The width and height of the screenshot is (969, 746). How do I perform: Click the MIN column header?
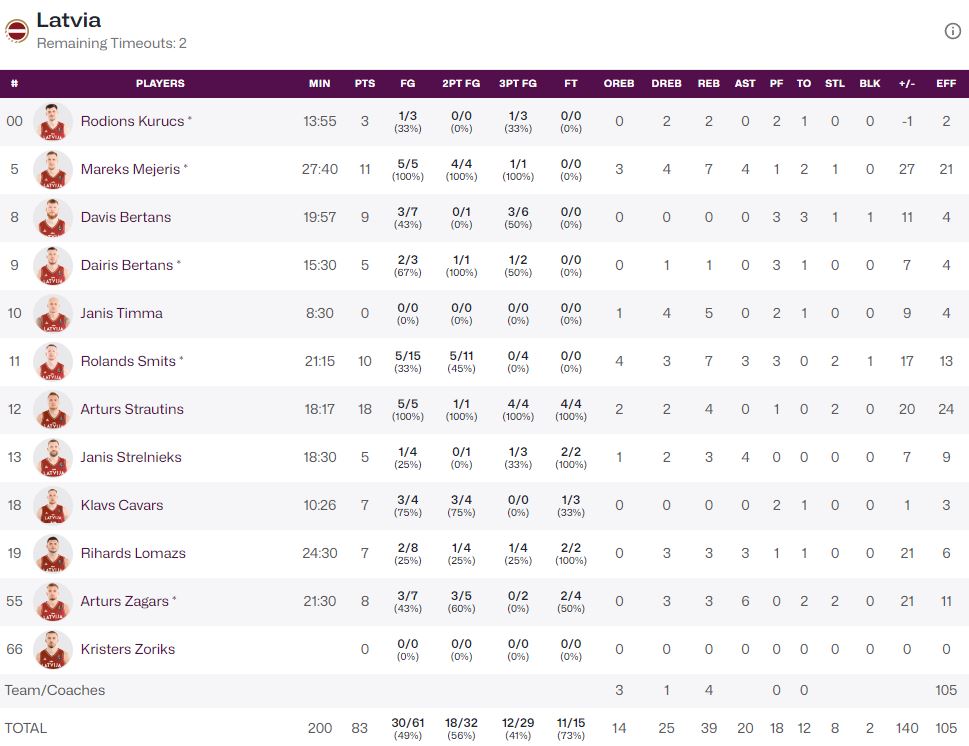pos(319,84)
